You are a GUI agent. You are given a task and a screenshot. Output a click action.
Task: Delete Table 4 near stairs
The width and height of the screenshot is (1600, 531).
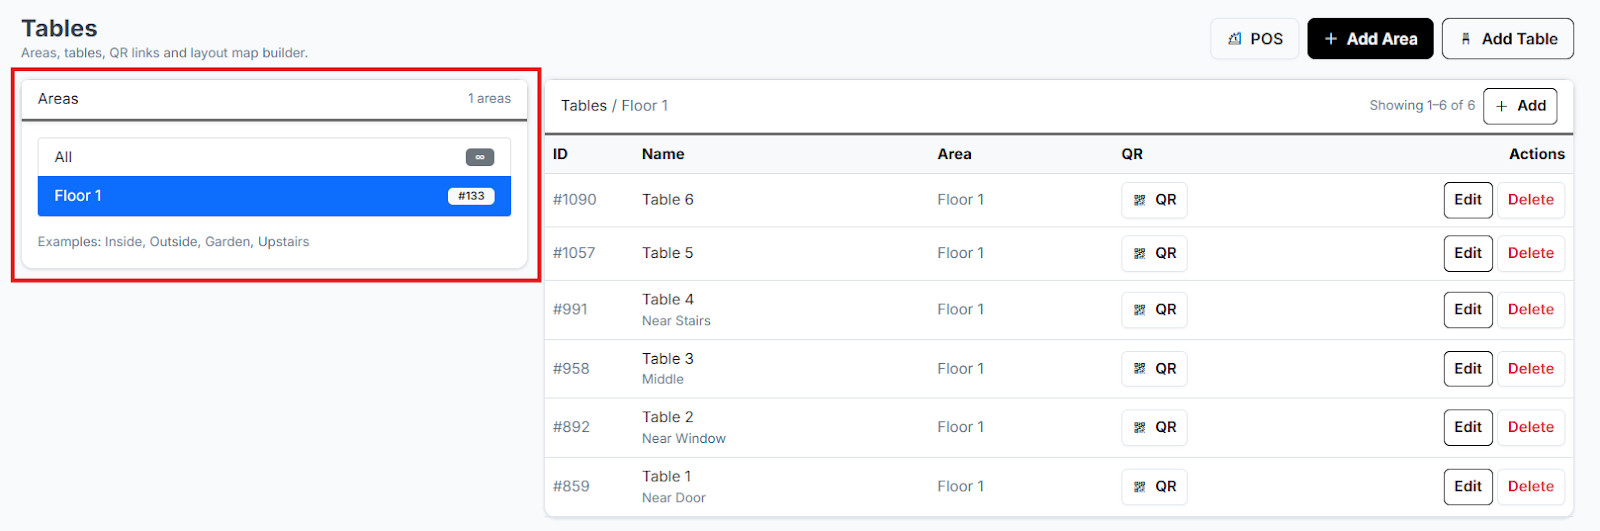tap(1530, 310)
